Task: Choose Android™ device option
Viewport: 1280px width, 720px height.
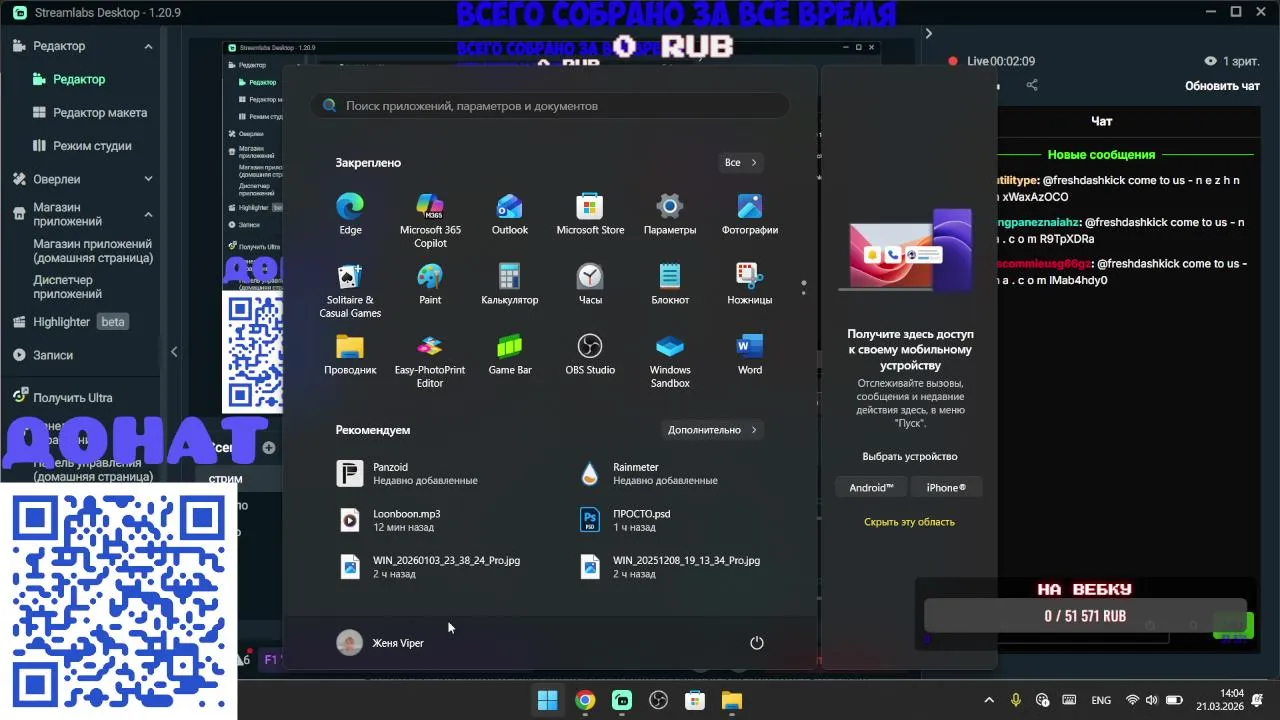Action: coord(871,487)
